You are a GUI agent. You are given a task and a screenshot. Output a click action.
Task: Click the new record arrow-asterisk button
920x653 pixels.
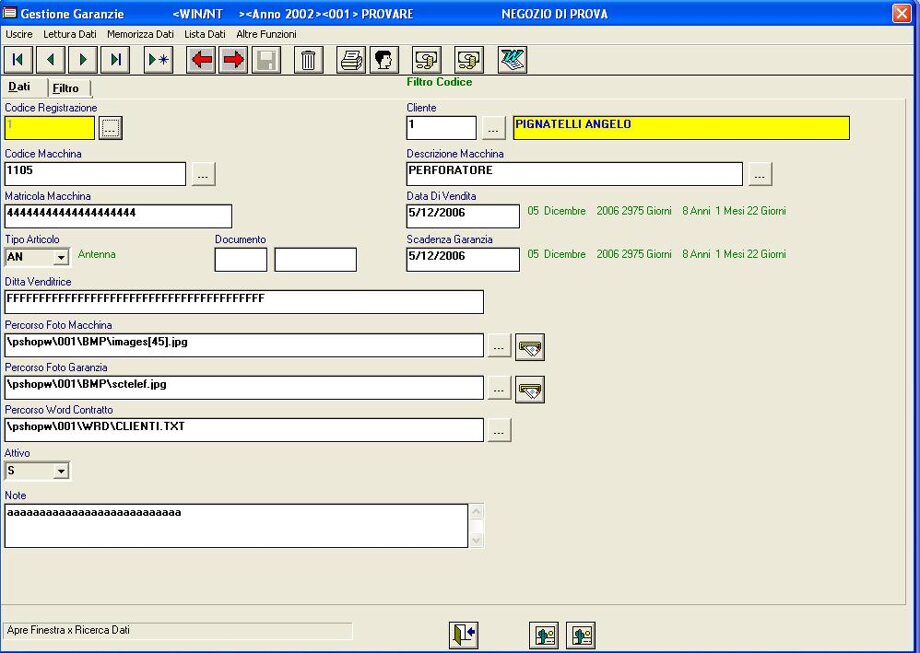point(158,60)
